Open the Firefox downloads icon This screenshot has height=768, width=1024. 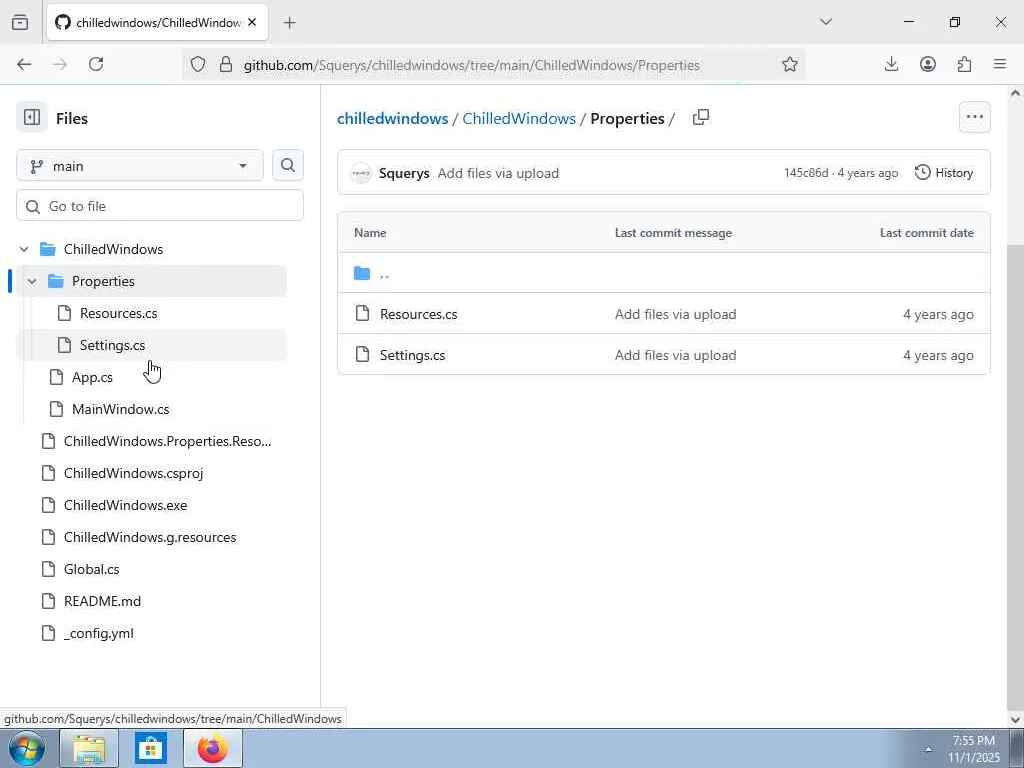(x=891, y=64)
